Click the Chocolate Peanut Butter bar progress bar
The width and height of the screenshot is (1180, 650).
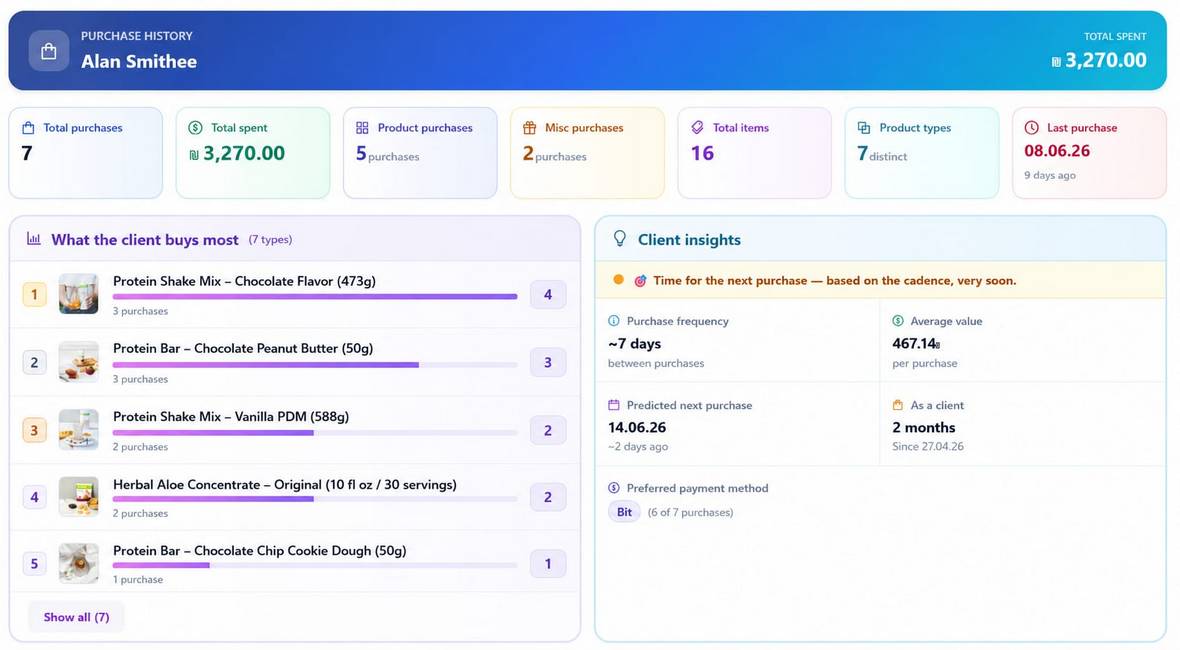pyautogui.click(x=315, y=365)
